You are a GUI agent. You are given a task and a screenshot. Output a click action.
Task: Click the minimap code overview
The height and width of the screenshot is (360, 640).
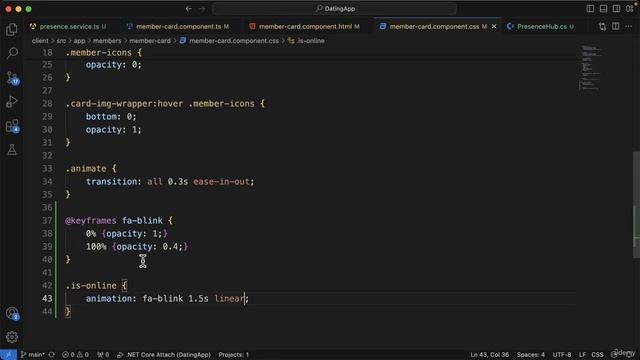pyautogui.click(x=590, y=67)
